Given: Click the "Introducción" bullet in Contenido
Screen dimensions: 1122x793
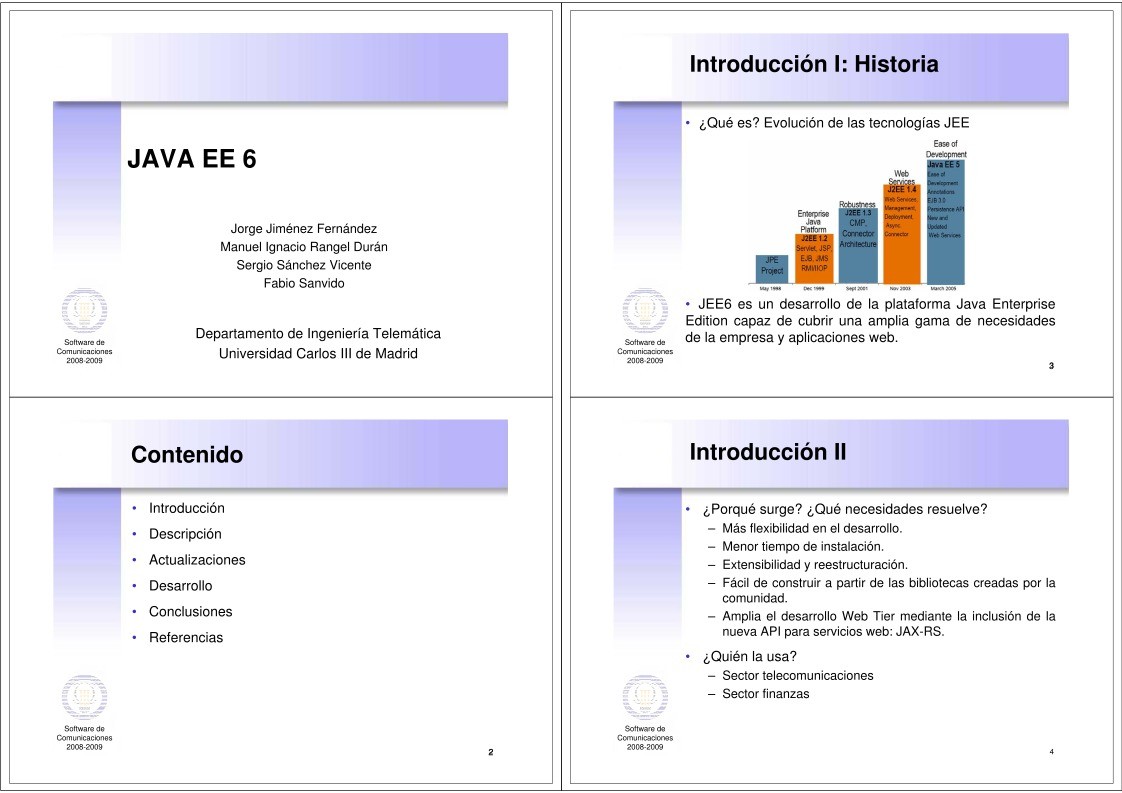Looking at the screenshot, I should [x=187, y=508].
